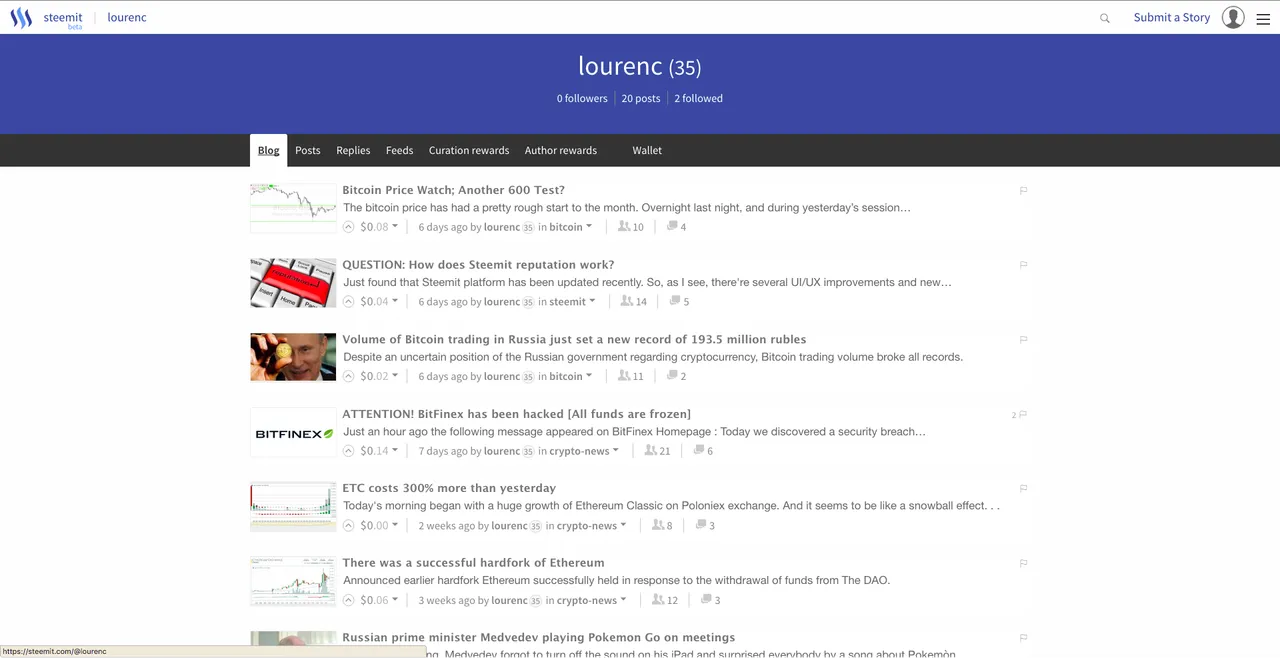1280x658 pixels.
Task: Open Russian prime minister Medvedev Pokemon Go title
Action: (538, 637)
